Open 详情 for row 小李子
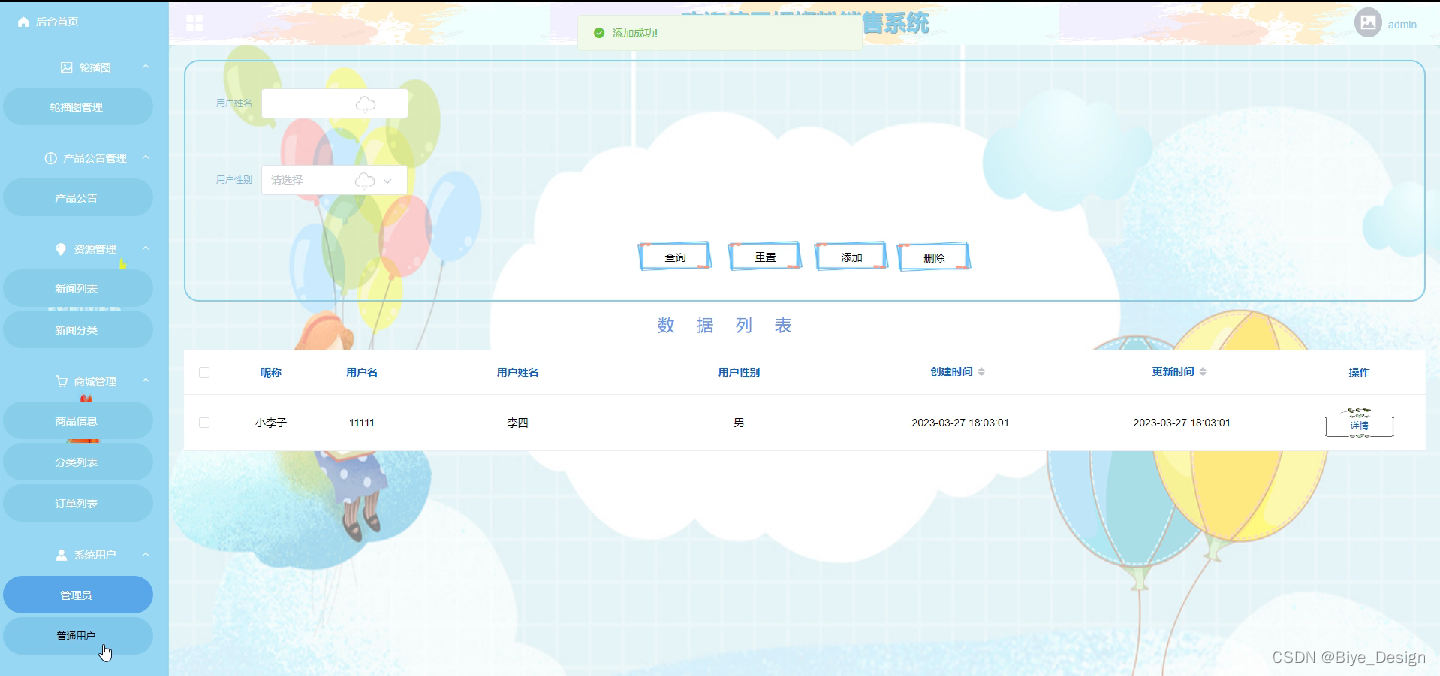 tap(1359, 425)
